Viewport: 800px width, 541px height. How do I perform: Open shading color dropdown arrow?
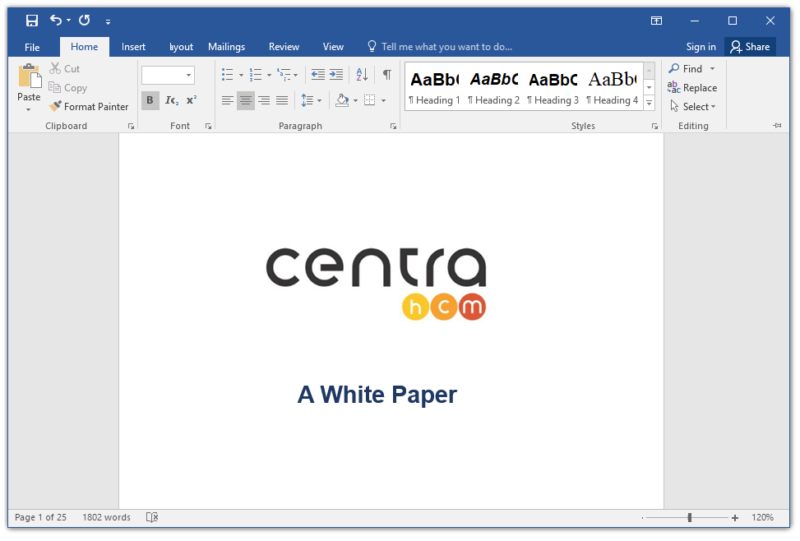tap(356, 101)
